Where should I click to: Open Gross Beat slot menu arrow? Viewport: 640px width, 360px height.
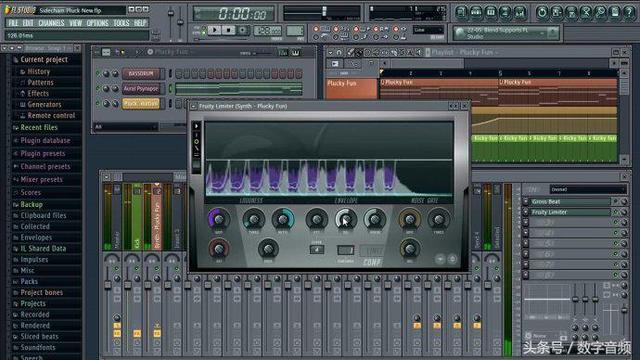click(526, 202)
